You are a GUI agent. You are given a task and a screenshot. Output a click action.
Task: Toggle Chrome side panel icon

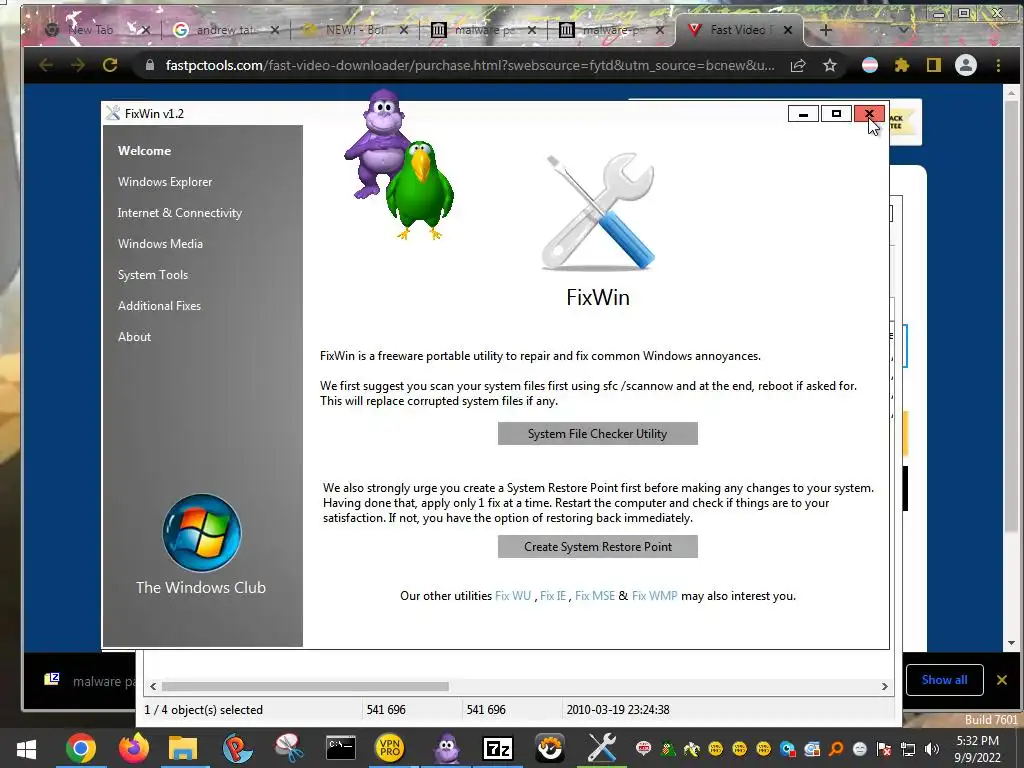coord(934,65)
